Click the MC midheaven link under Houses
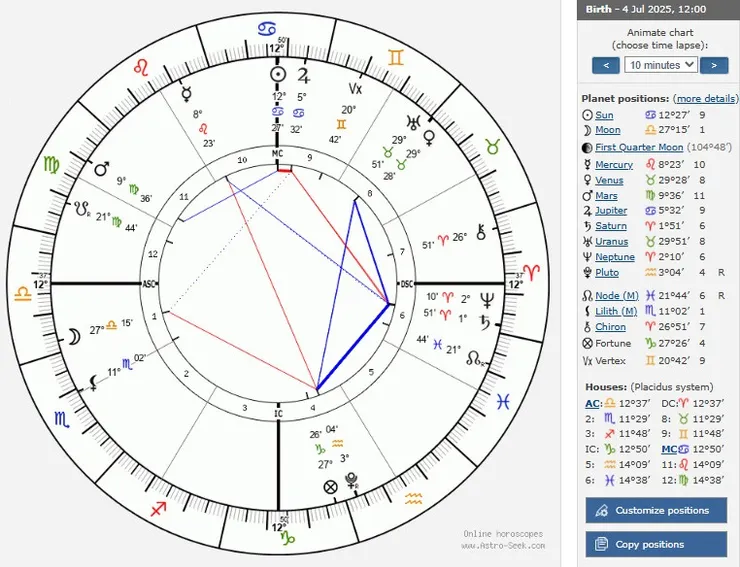The height and width of the screenshot is (567, 740). [669, 449]
